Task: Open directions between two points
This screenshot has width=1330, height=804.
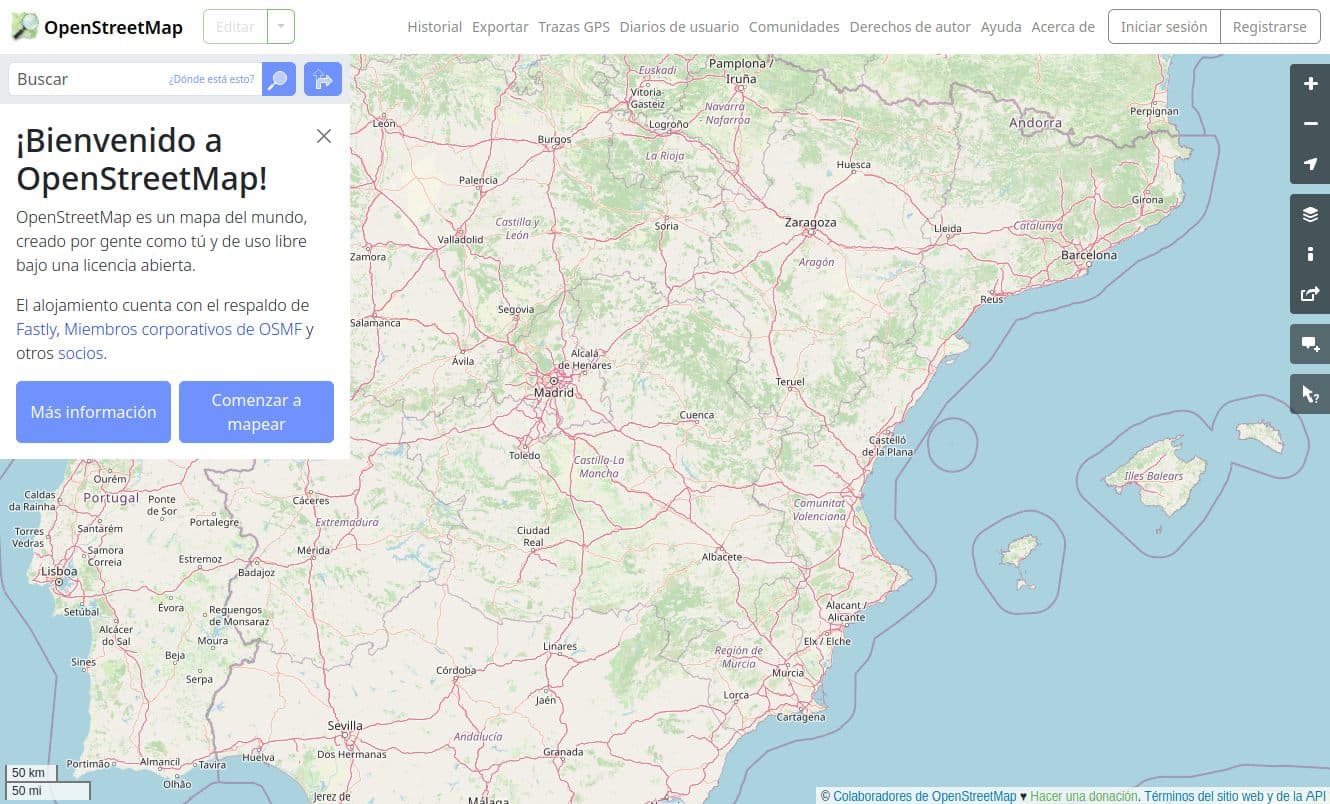Action: tap(323, 79)
